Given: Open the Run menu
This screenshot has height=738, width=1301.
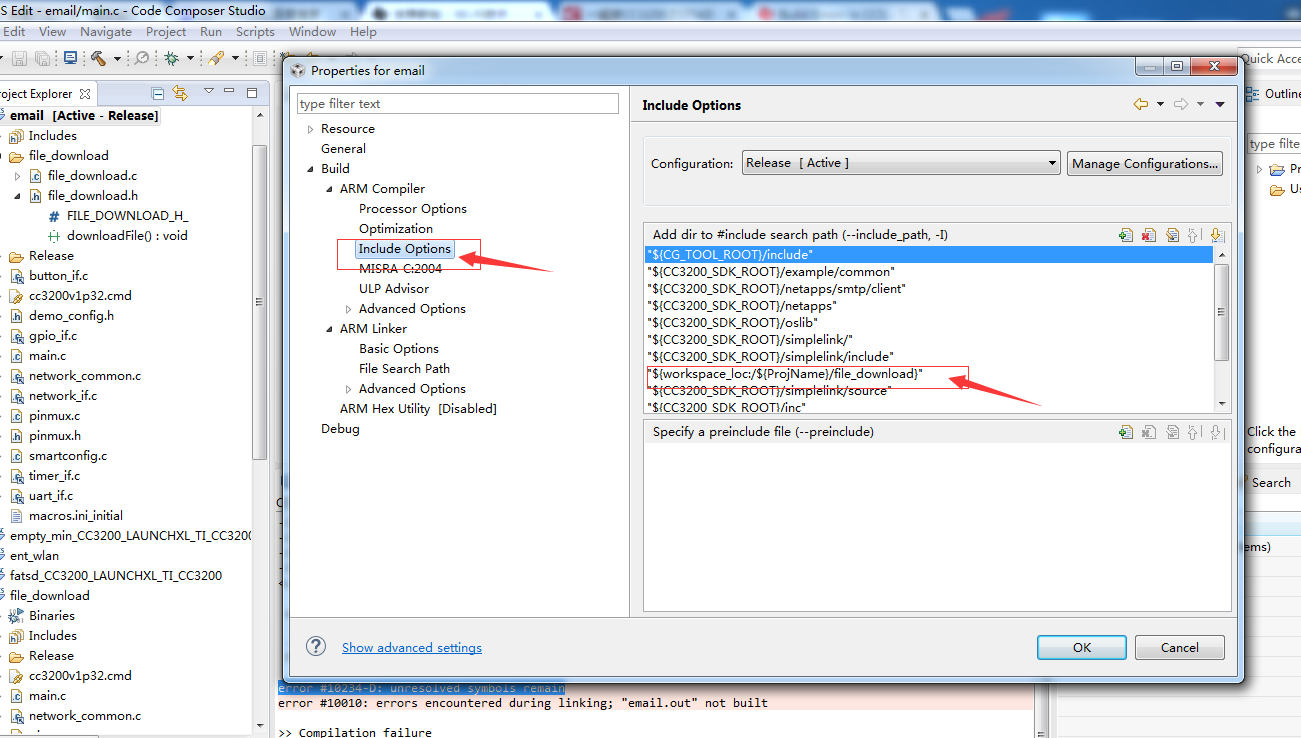Looking at the screenshot, I should pos(211,31).
